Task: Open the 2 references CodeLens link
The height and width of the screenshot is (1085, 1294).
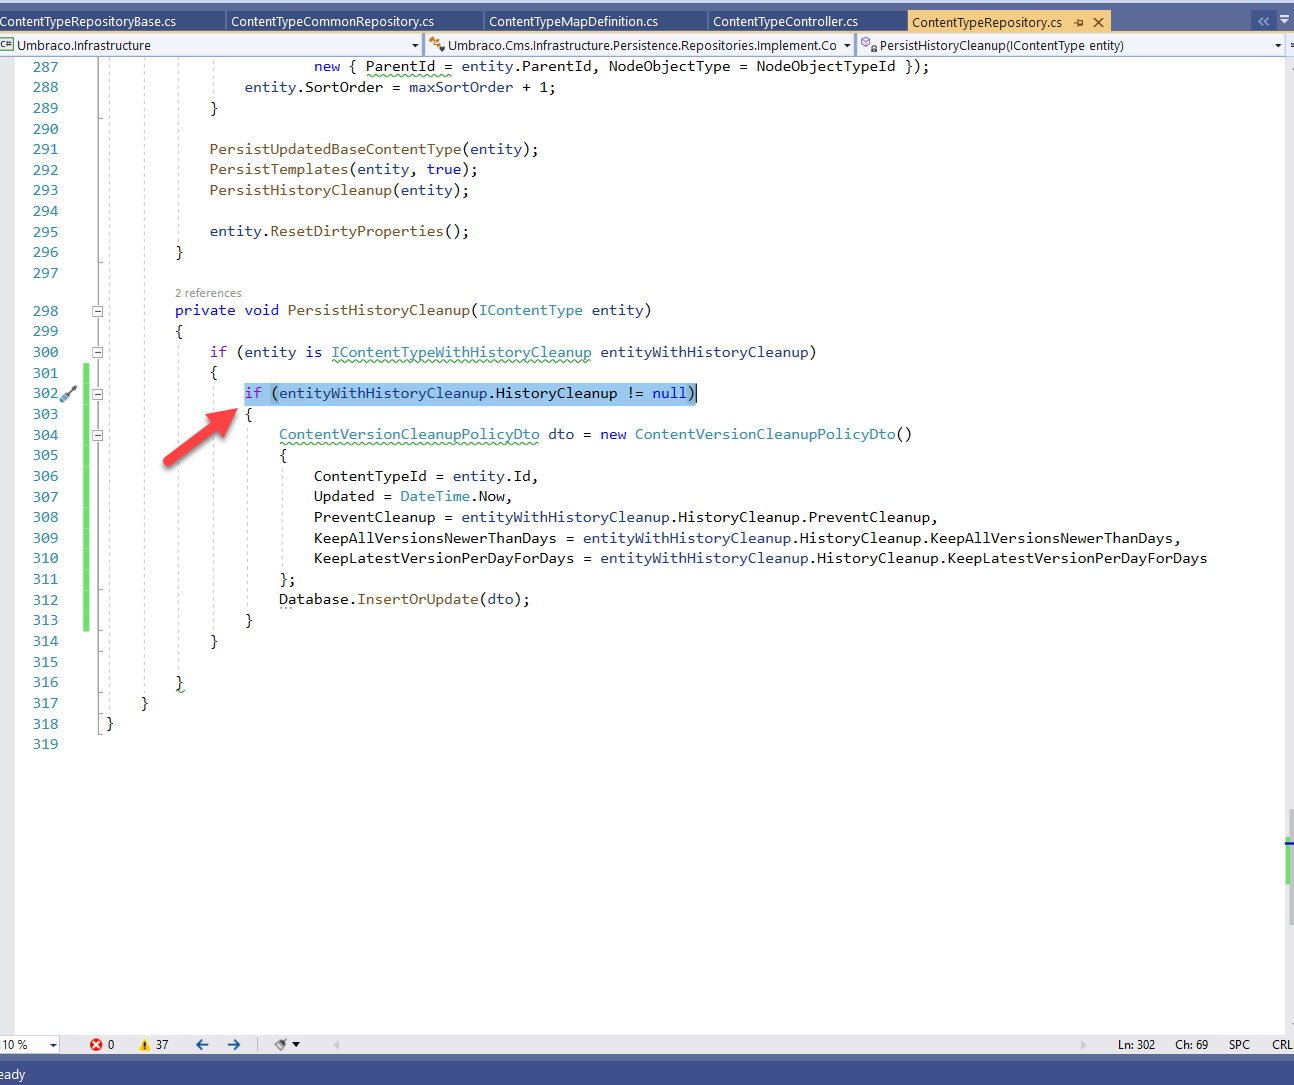Action: [208, 293]
